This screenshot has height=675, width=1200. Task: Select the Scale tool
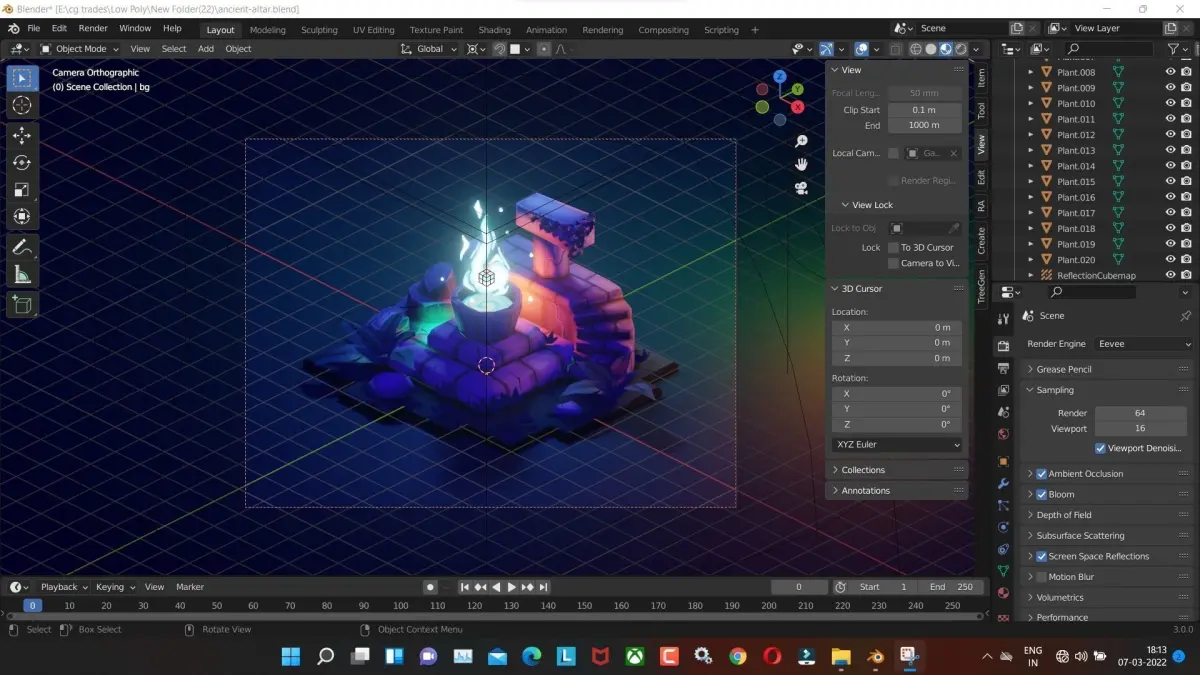point(22,190)
